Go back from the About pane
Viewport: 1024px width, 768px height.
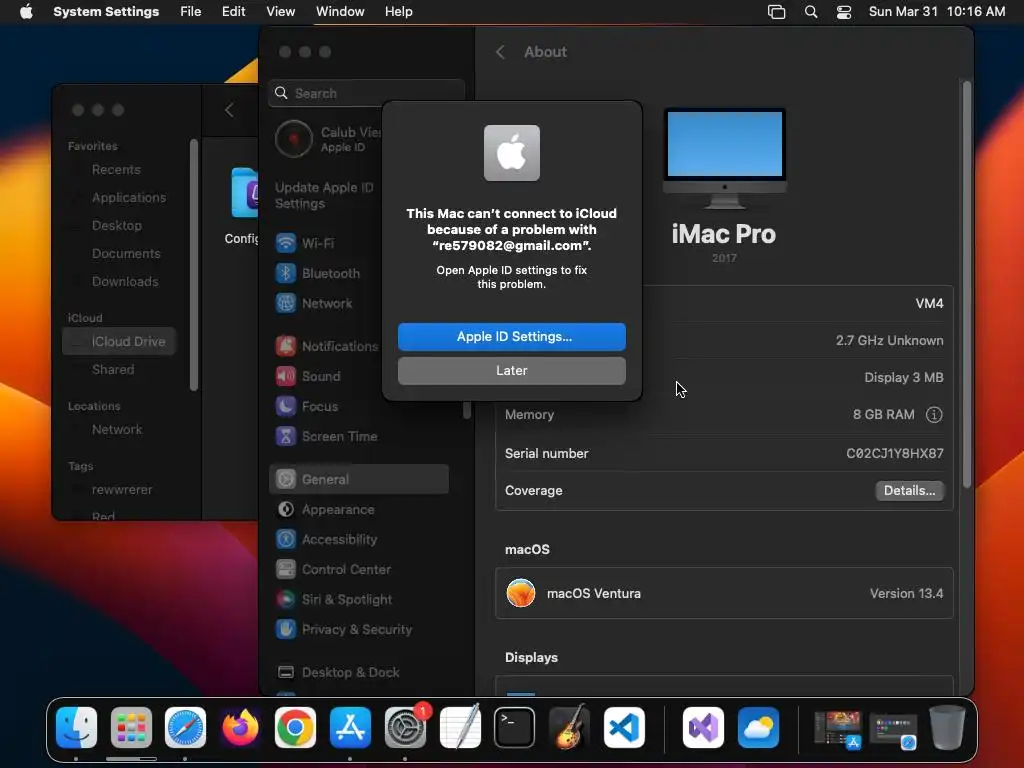(x=500, y=52)
